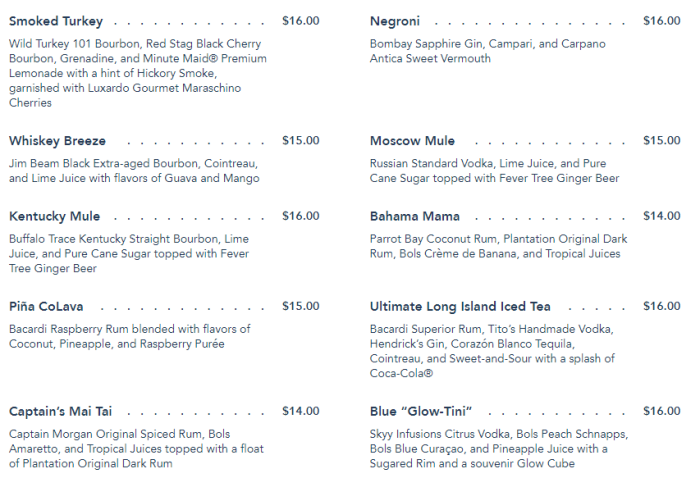
Task: Click the Piña CoLava heading
Action: pos(50,306)
